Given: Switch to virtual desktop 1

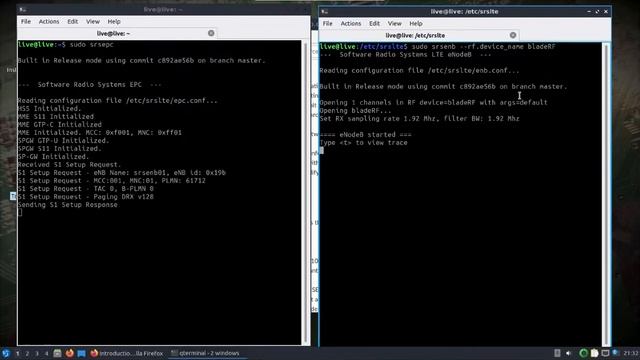Looking at the screenshot, I should click(18, 353).
